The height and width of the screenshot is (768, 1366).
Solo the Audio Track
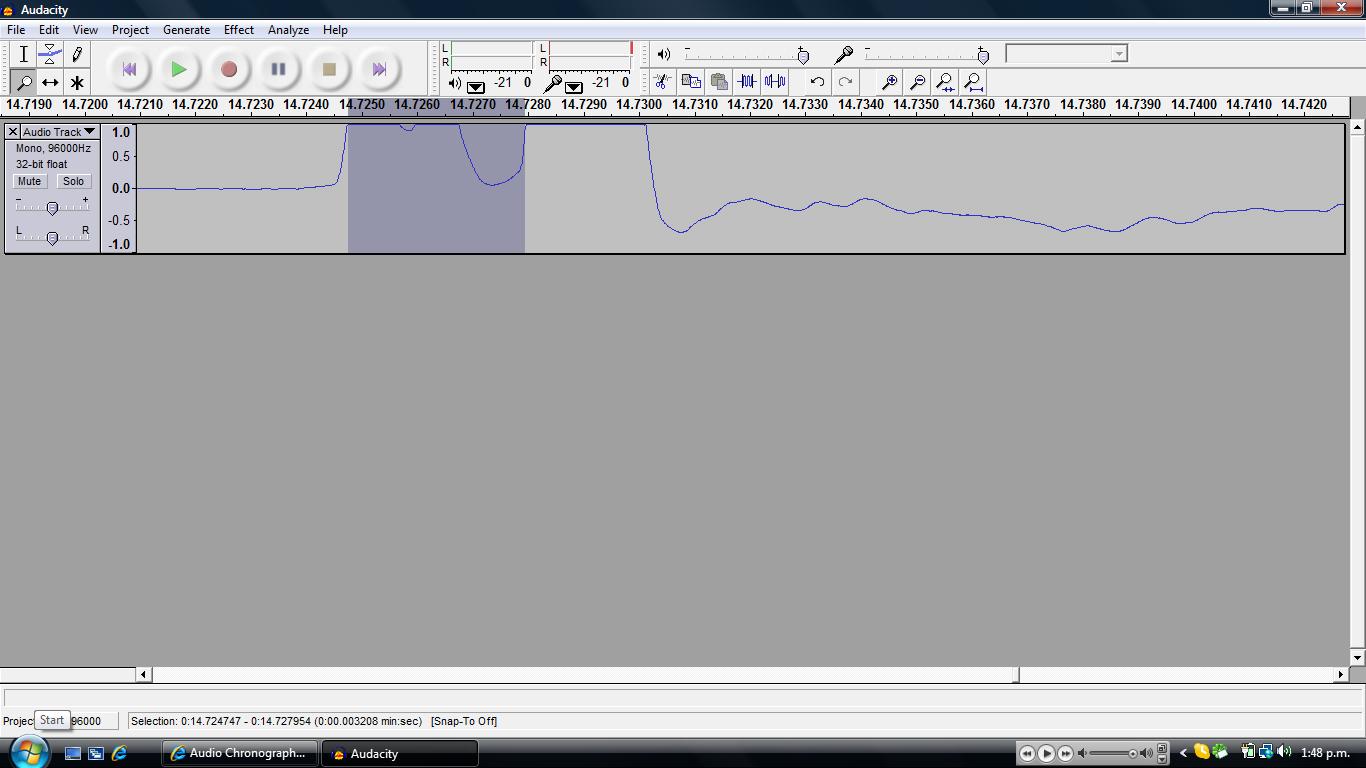click(73, 181)
